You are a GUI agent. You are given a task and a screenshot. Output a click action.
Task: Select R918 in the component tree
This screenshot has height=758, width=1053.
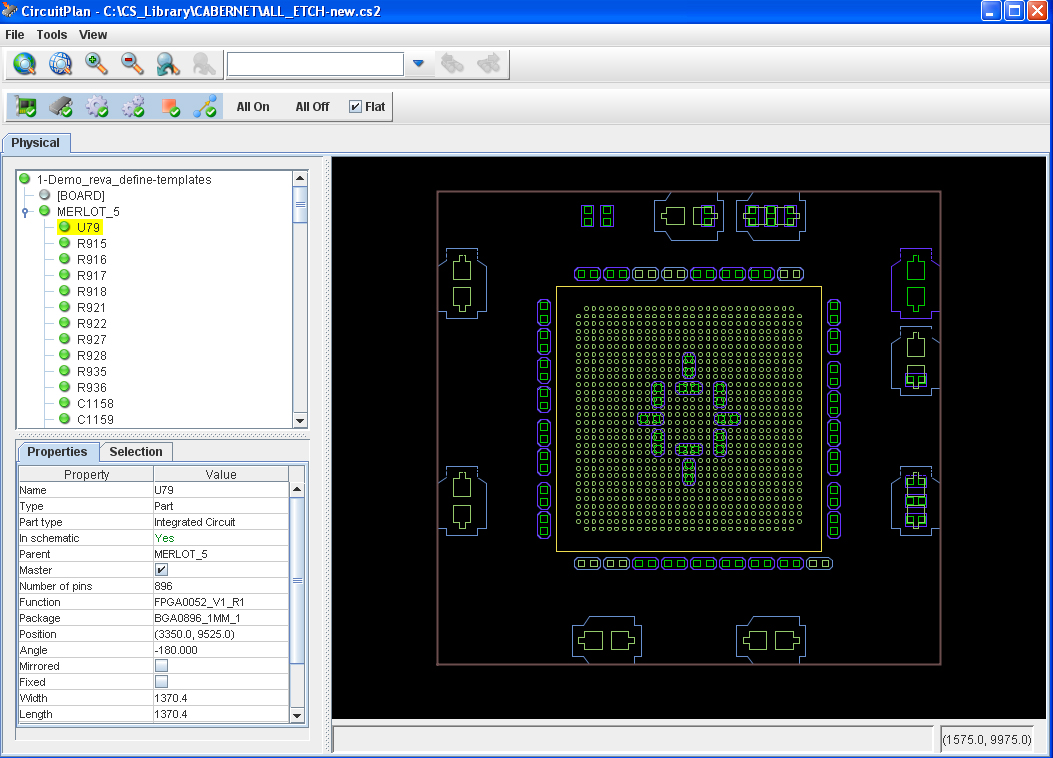[x=91, y=292]
